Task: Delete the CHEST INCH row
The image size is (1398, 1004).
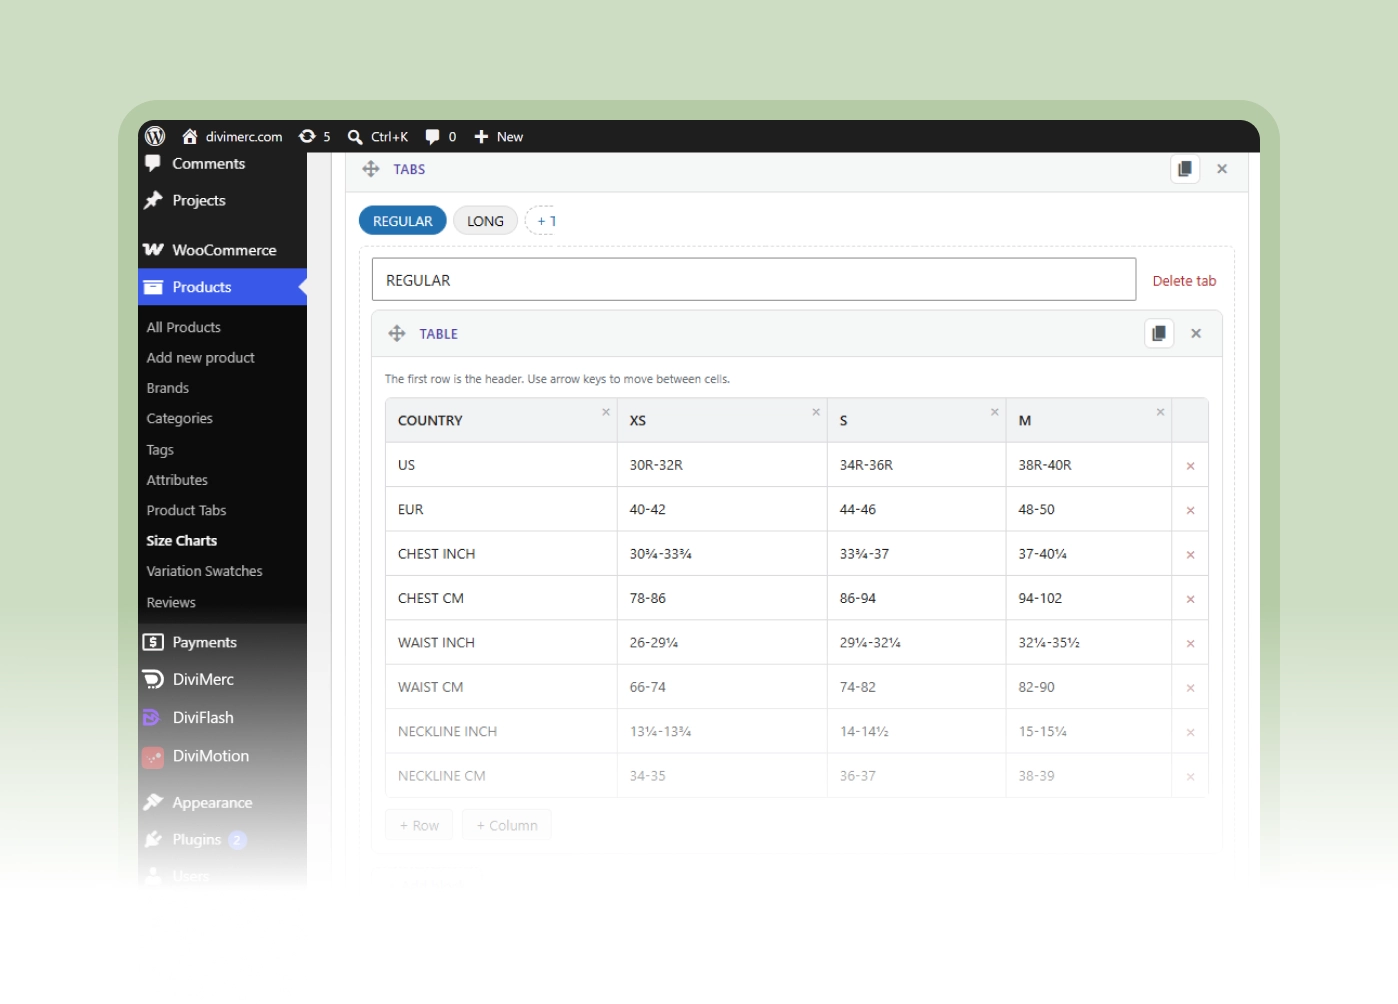Action: point(1190,555)
